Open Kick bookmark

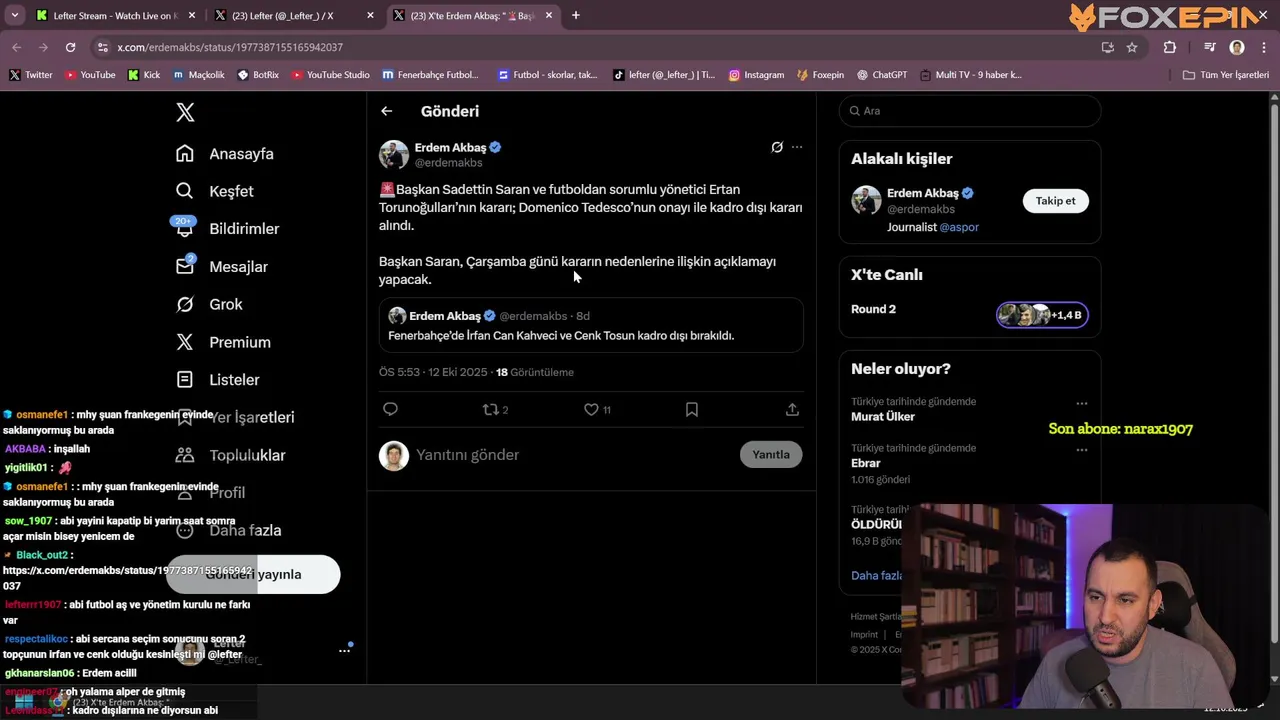pos(144,75)
